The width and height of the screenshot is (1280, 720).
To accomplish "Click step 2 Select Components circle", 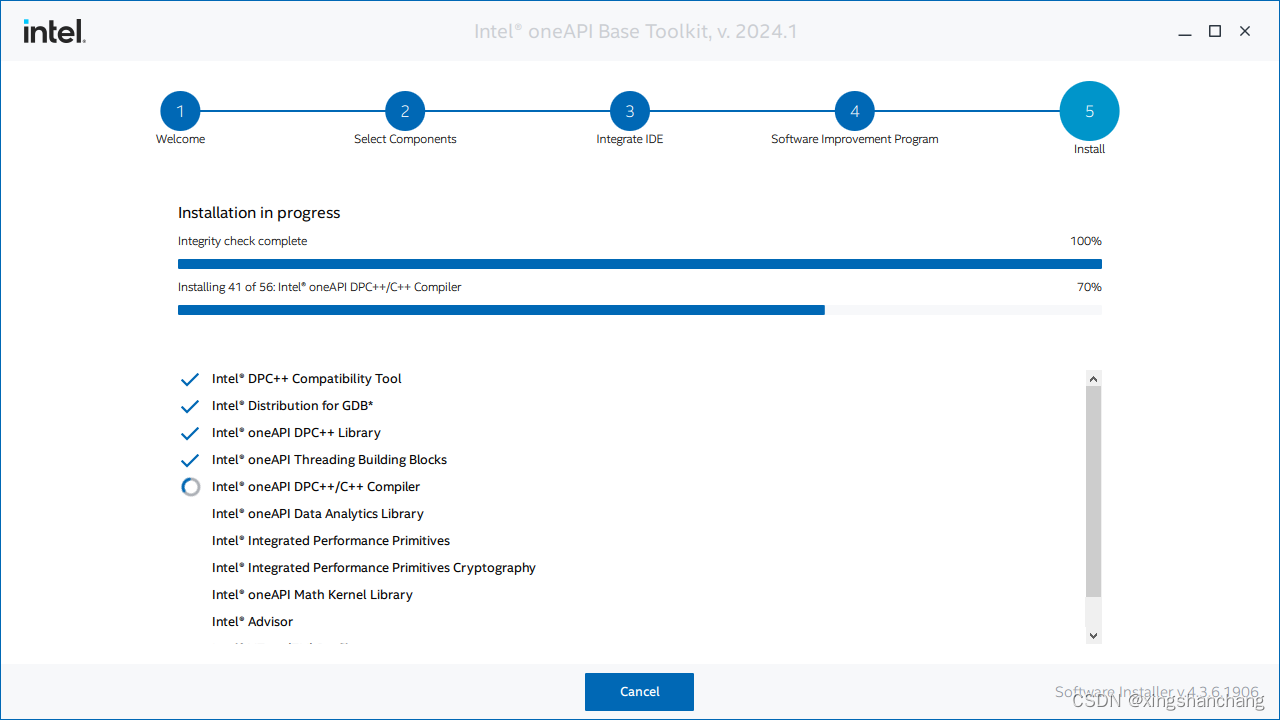I will (405, 111).
